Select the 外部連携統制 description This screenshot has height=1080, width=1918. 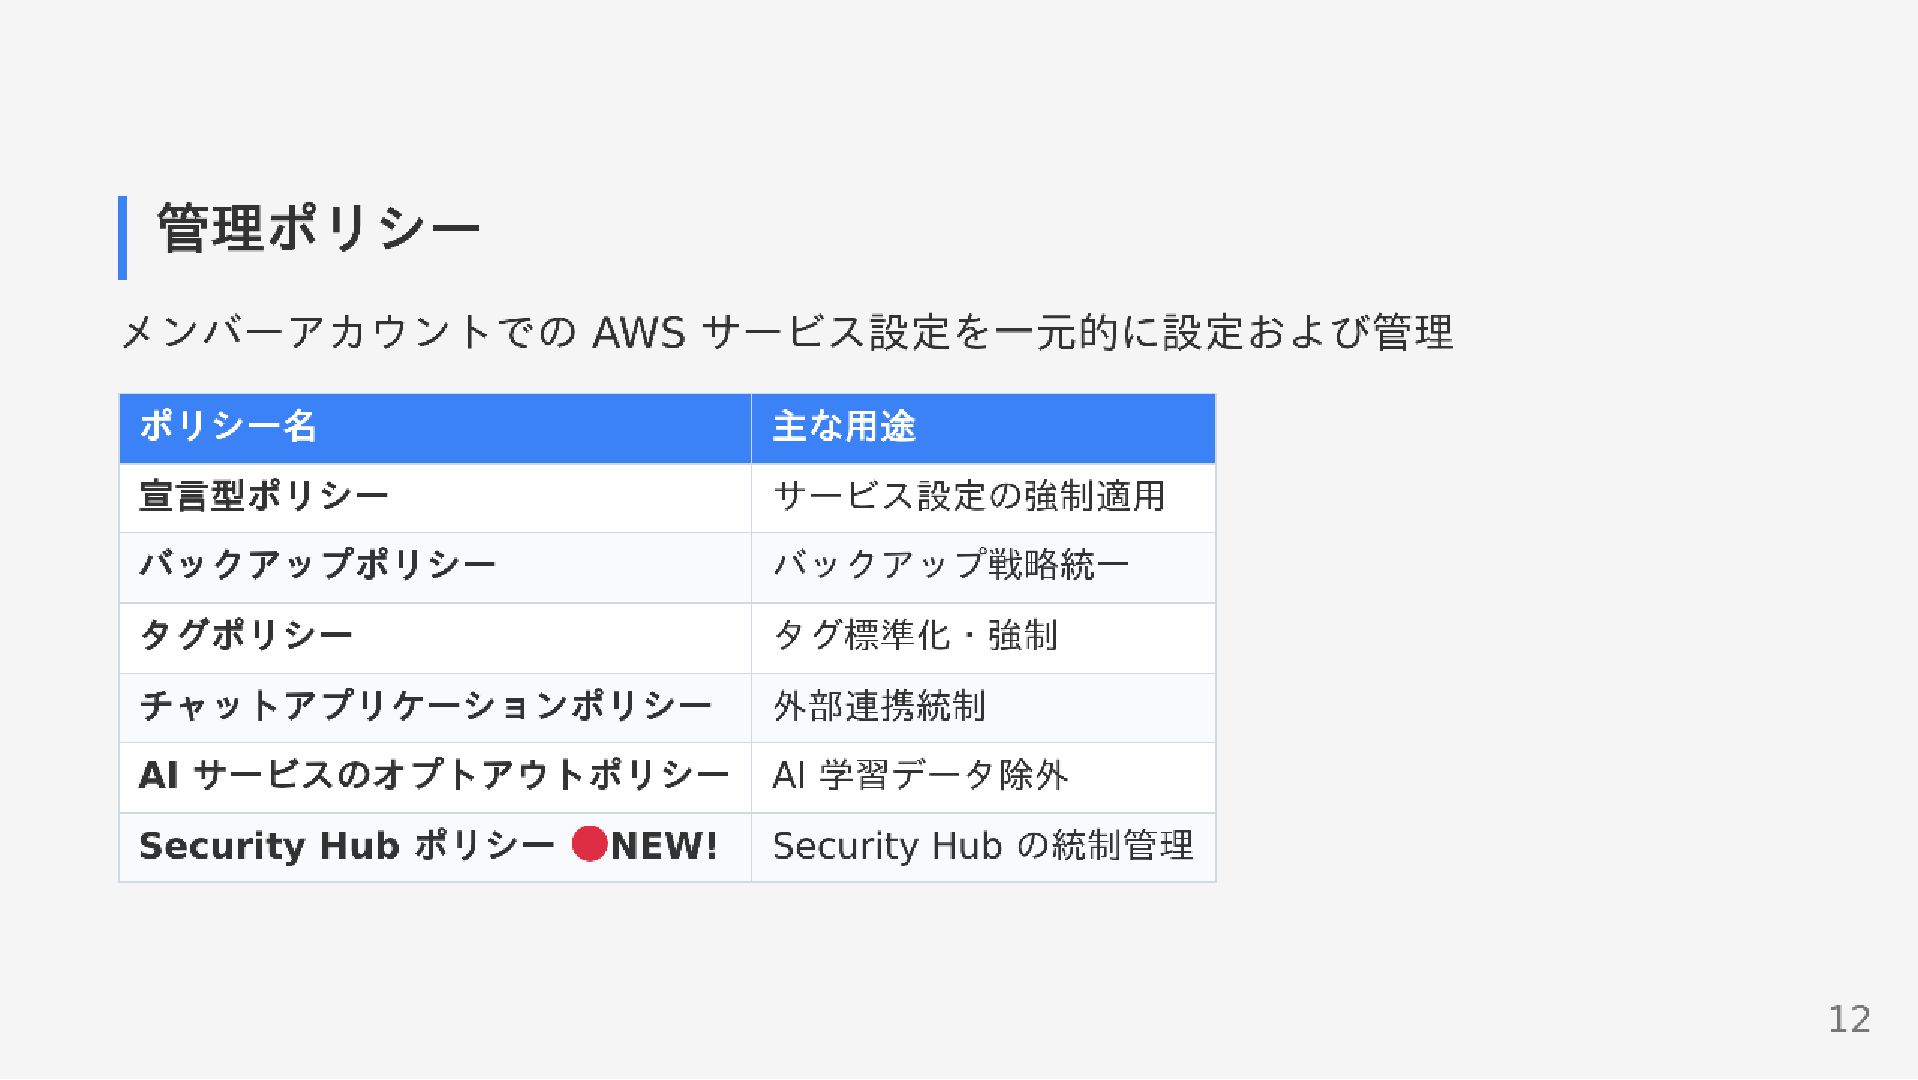click(x=880, y=706)
